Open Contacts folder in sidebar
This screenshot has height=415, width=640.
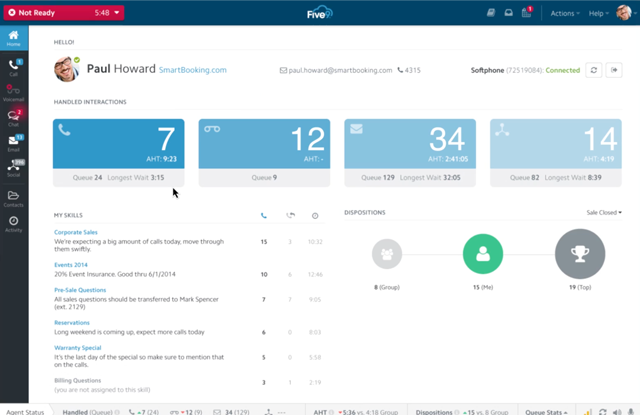pos(14,198)
